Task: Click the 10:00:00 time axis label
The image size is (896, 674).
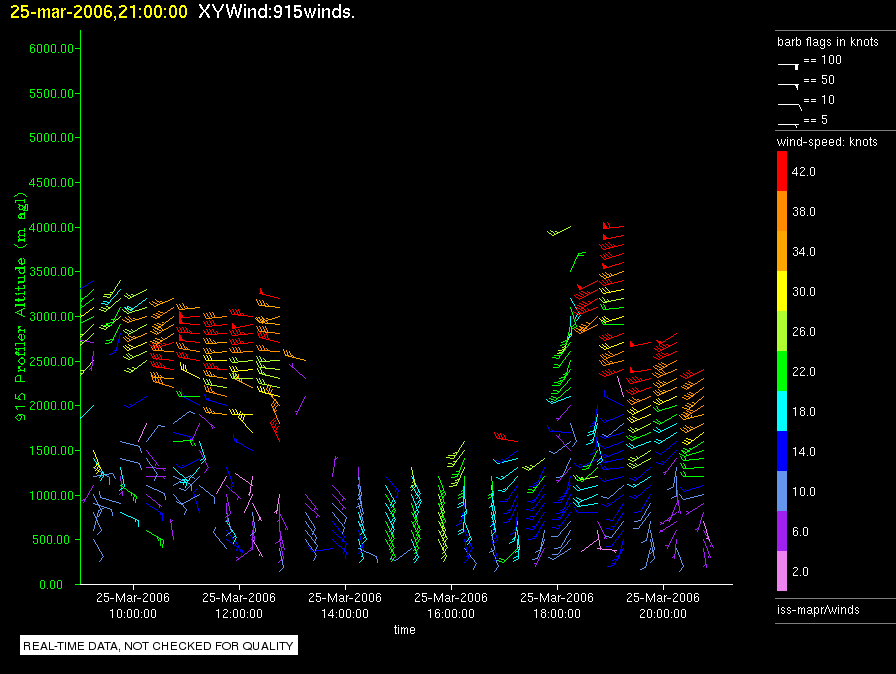Action: tap(133, 614)
